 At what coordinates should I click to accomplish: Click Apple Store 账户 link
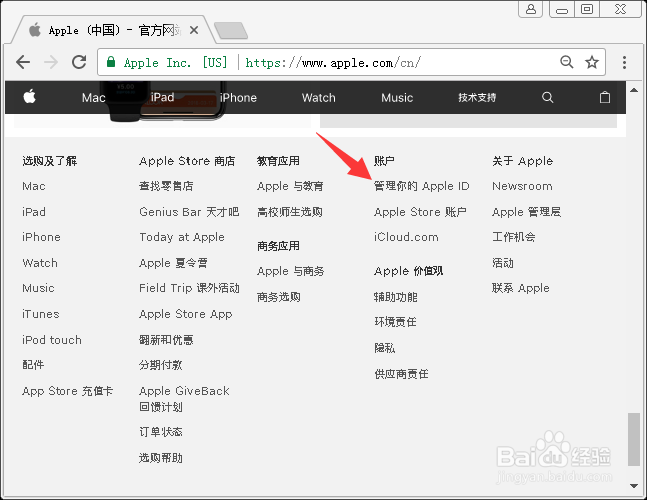click(x=420, y=212)
